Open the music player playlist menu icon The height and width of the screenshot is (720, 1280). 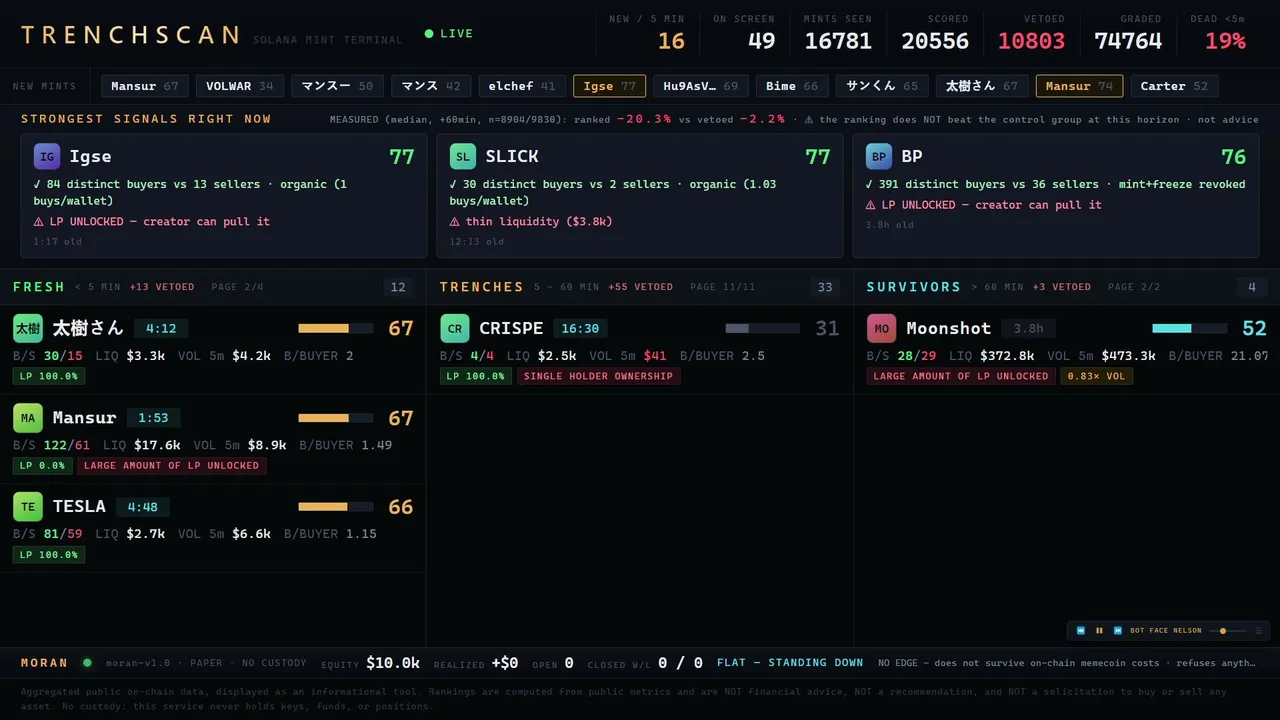tap(1259, 631)
